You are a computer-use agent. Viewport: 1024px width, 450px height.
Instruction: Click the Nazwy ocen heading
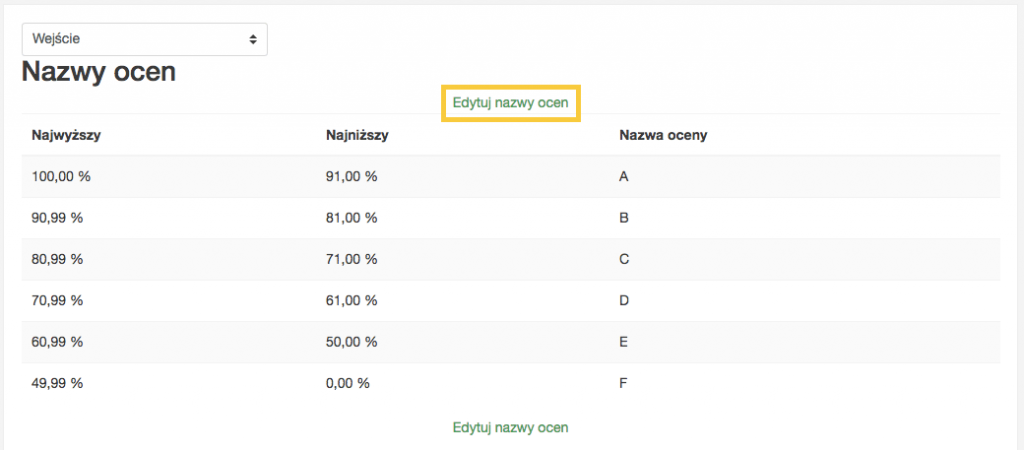[x=99, y=72]
